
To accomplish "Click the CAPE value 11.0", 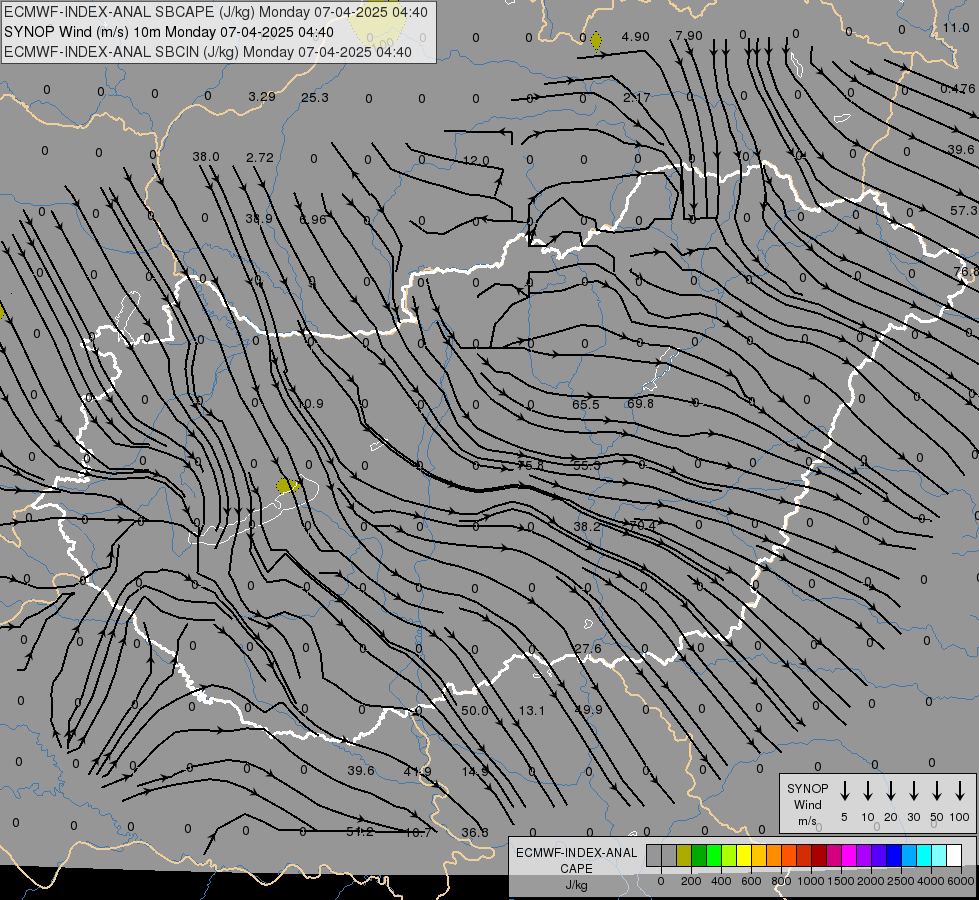I will pyautogui.click(x=956, y=27).
